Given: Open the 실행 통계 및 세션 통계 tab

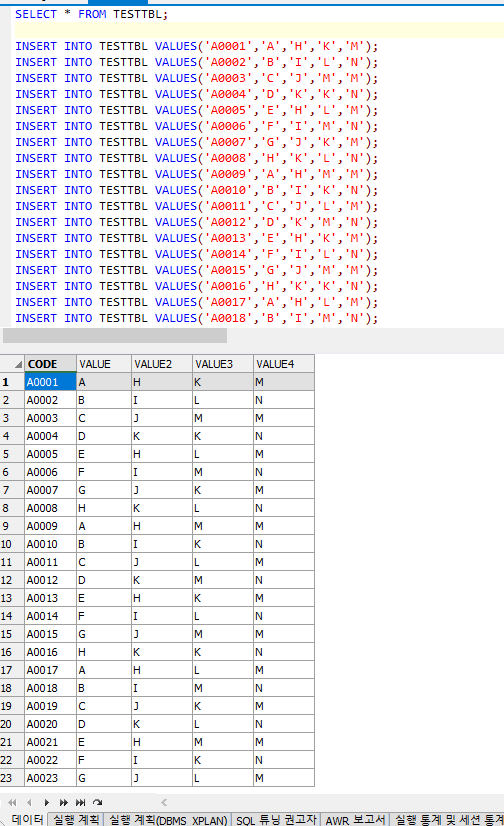Looking at the screenshot, I should pos(448,819).
